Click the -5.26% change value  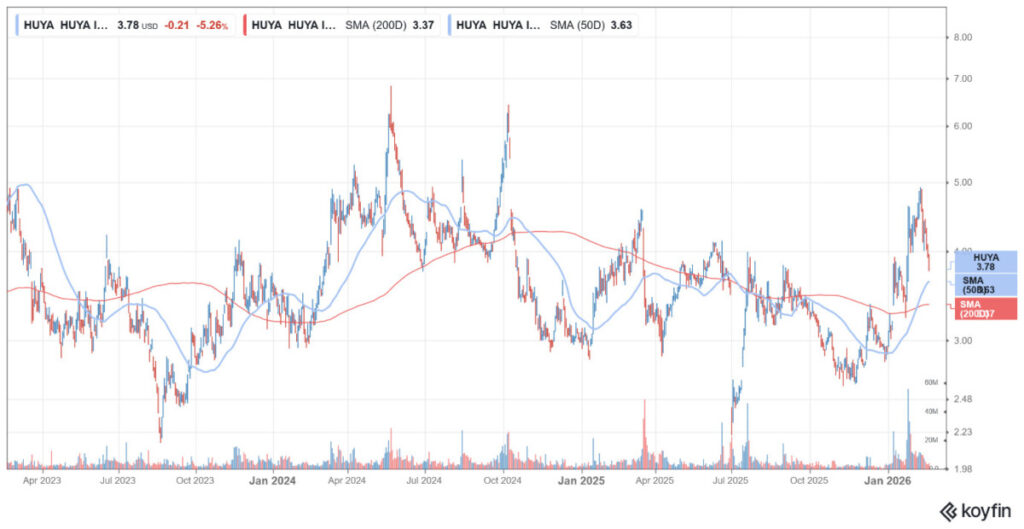[x=211, y=24]
